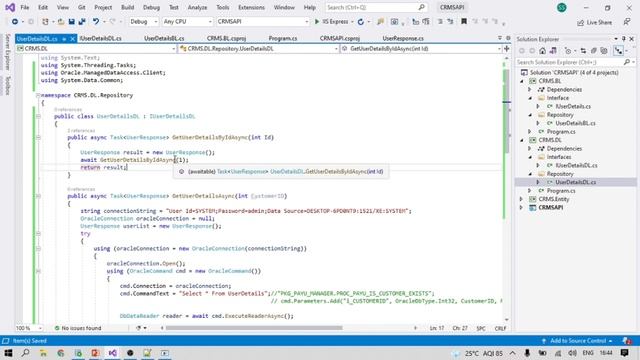
Task: Click the Windows Start button
Action: [x=8, y=353]
